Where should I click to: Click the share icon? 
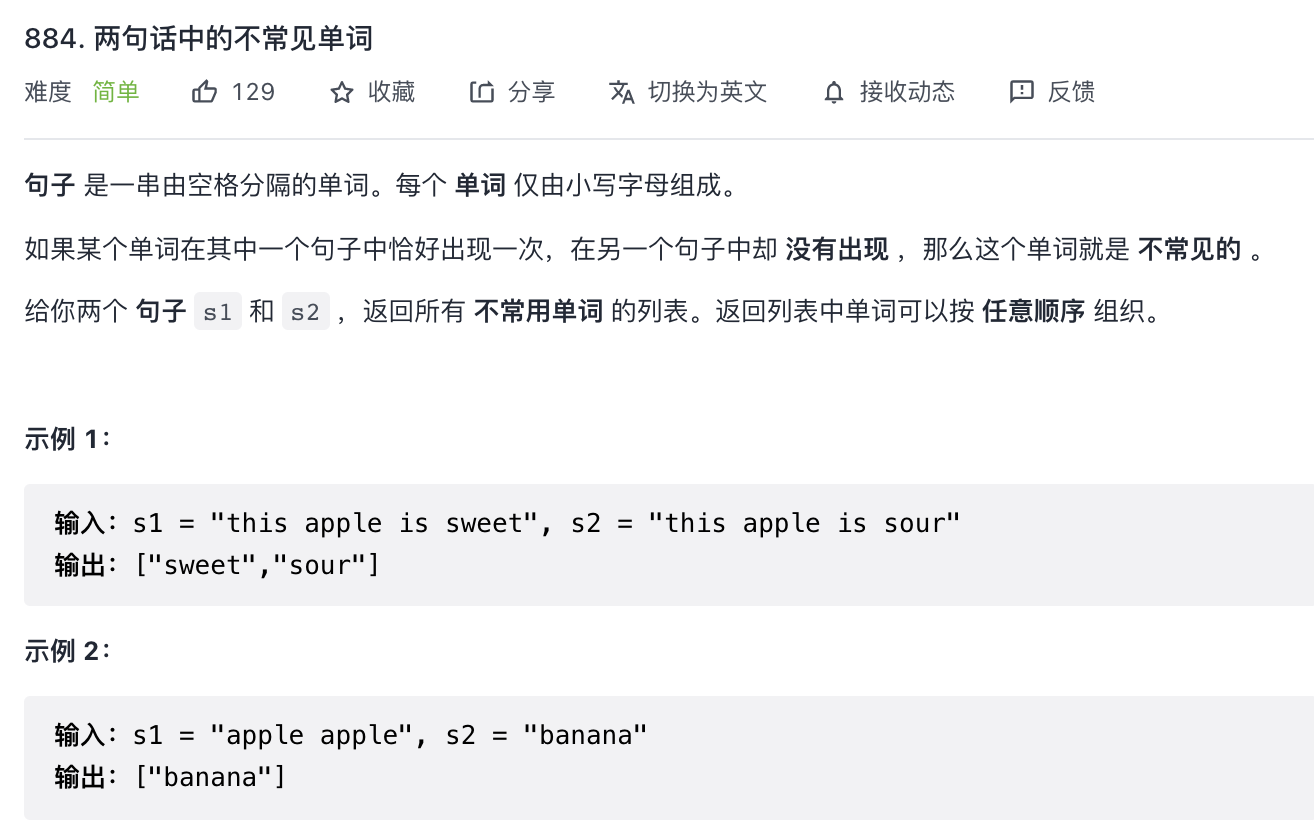(x=482, y=93)
